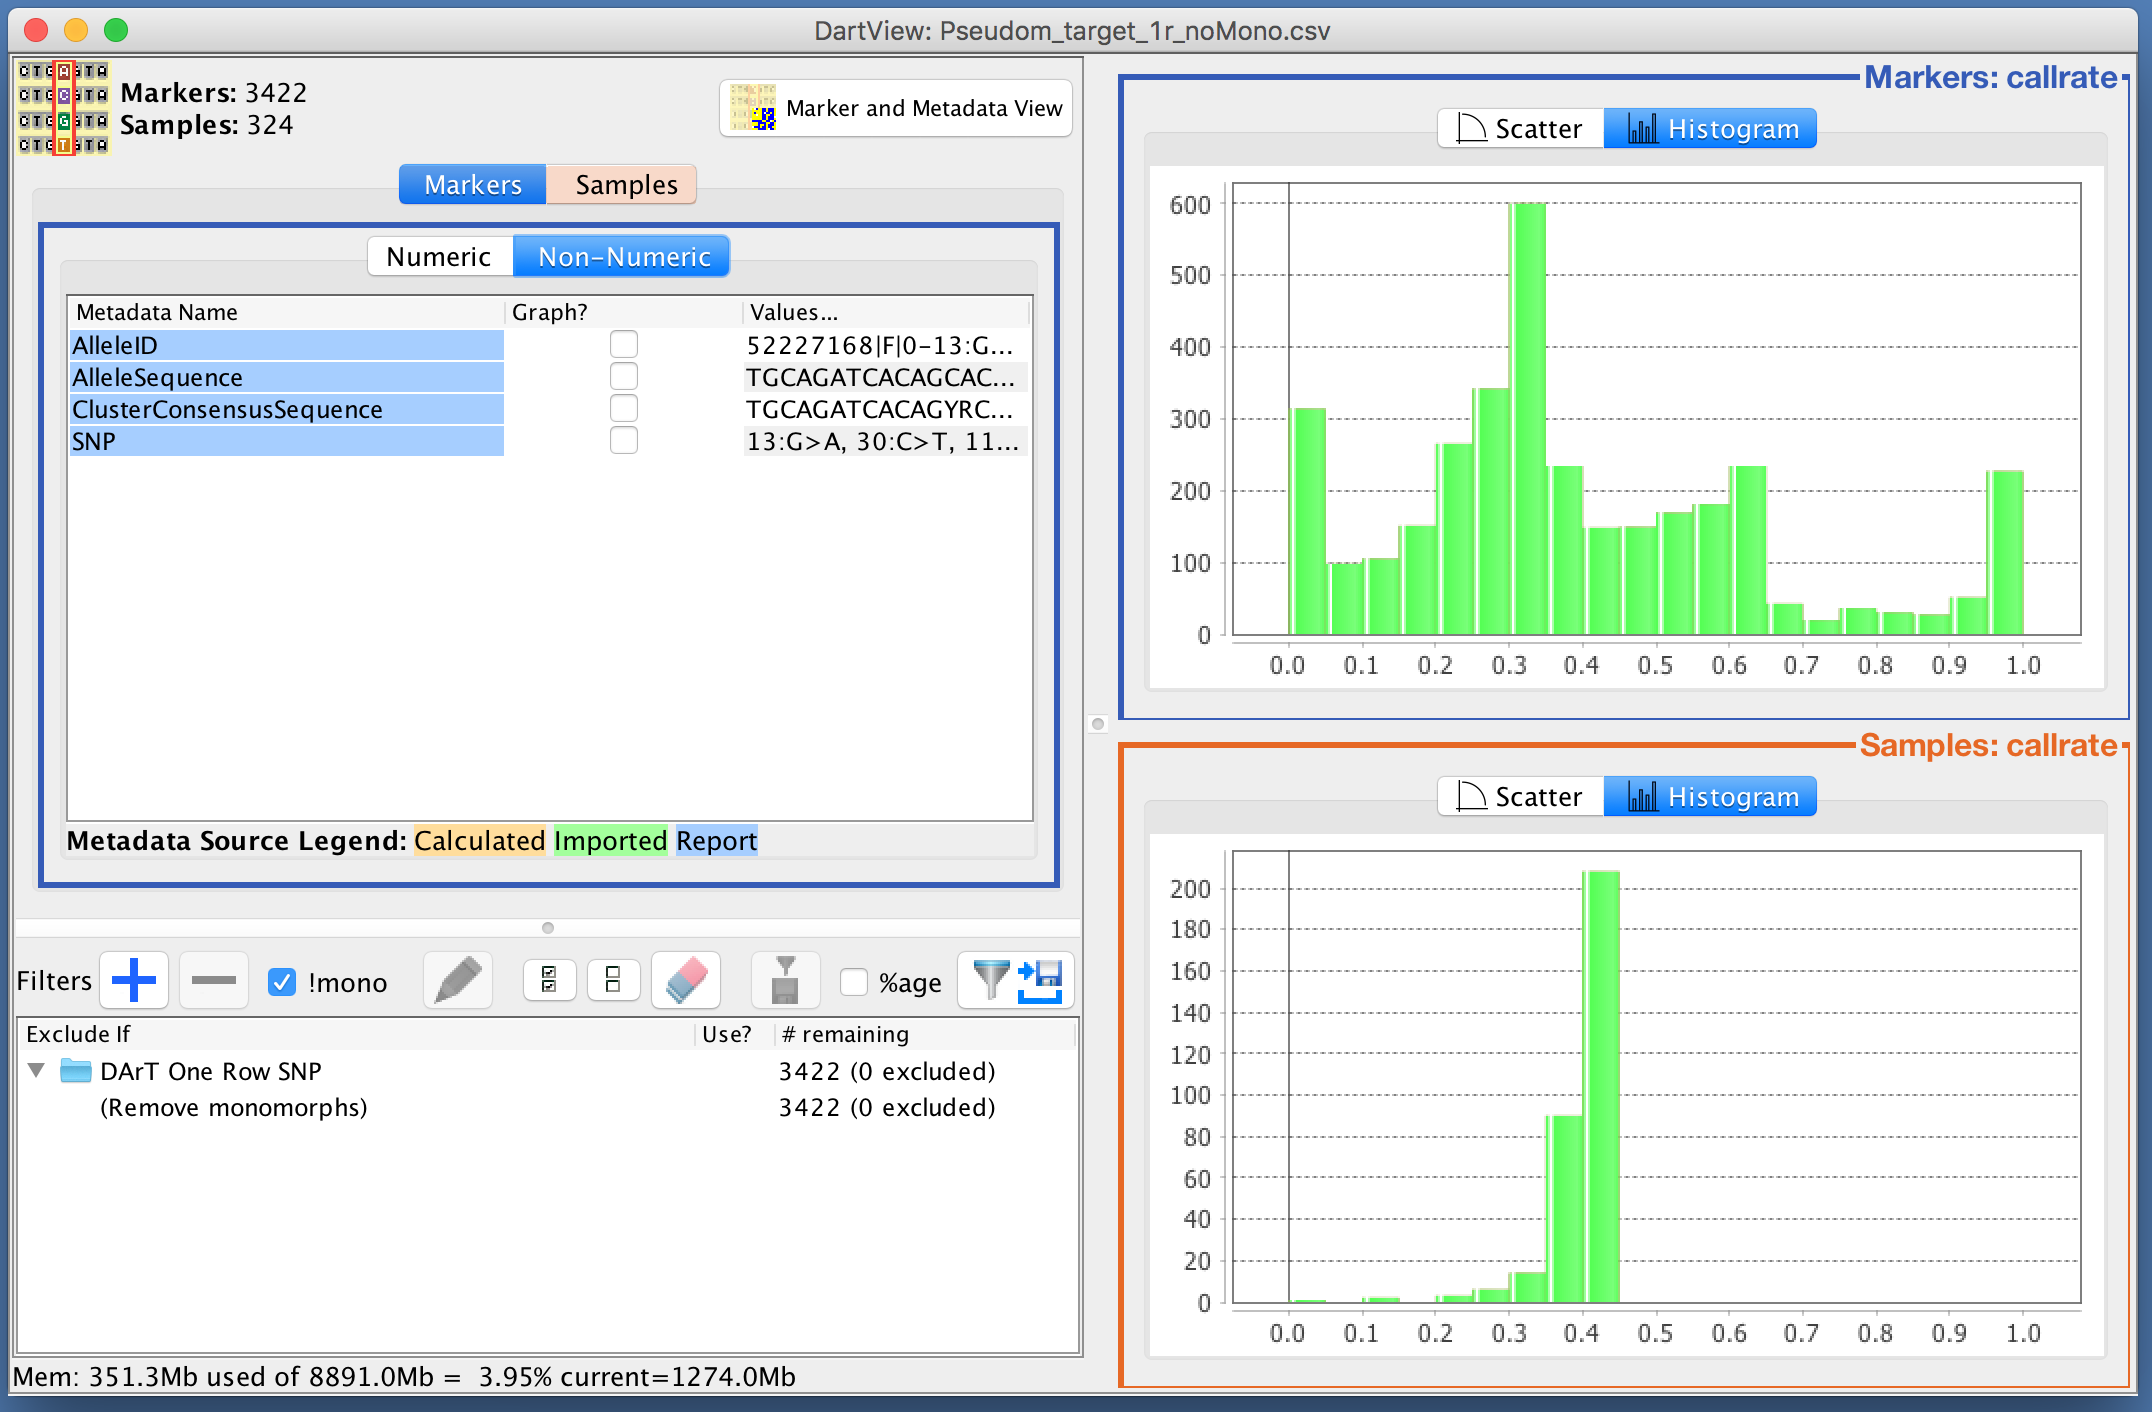Check all filters icon
Screen dimensions: 2152x1412
549,981
